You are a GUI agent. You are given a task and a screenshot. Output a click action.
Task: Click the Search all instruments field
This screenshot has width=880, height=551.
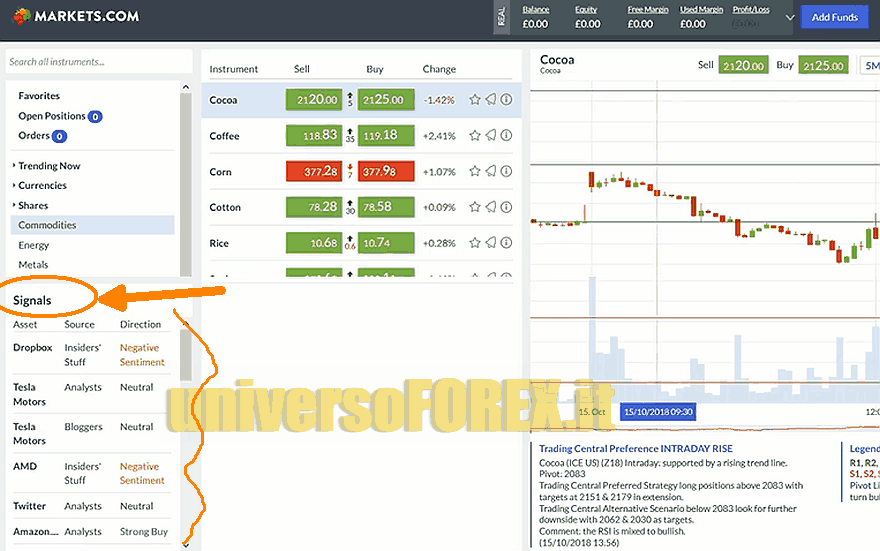click(90, 62)
